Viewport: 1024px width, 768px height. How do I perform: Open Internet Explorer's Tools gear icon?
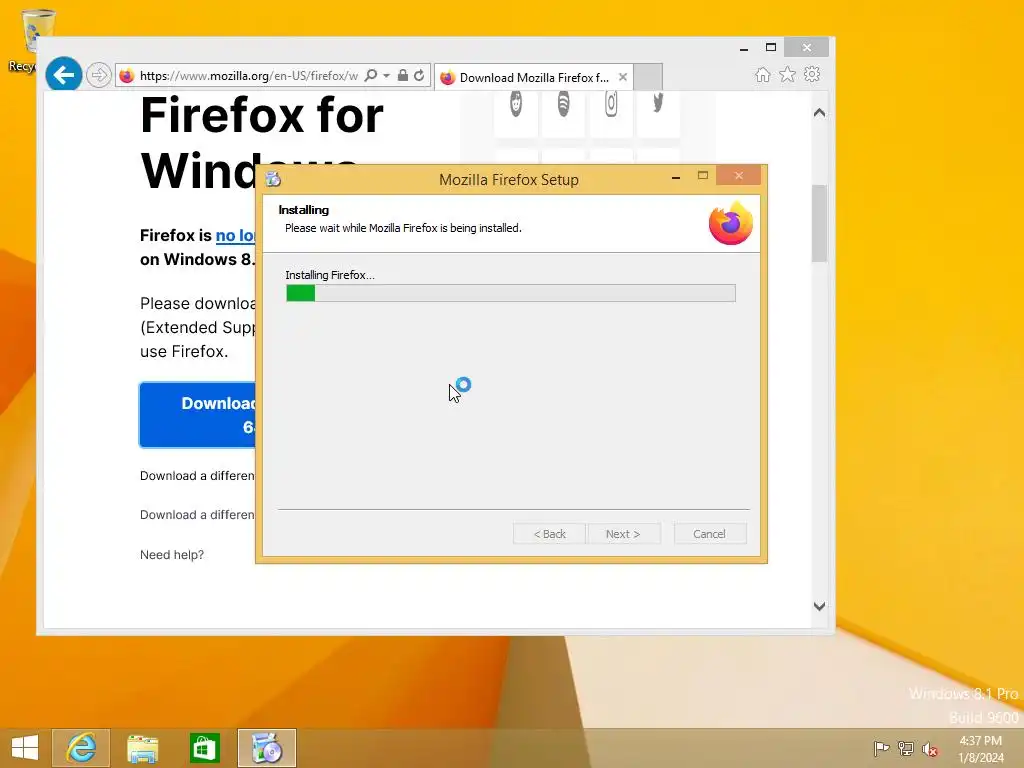[x=812, y=74]
